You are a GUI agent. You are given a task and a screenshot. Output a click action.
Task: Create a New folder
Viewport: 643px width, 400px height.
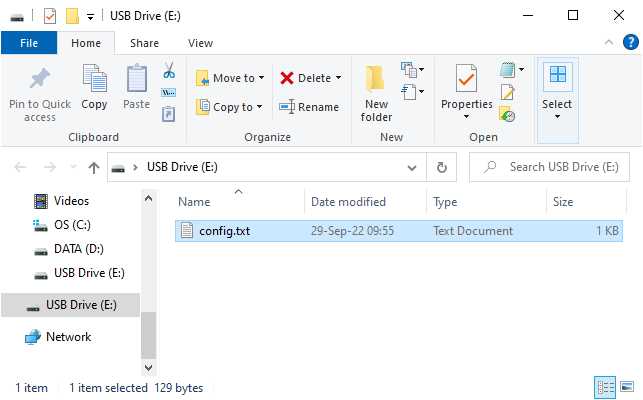pyautogui.click(x=376, y=94)
